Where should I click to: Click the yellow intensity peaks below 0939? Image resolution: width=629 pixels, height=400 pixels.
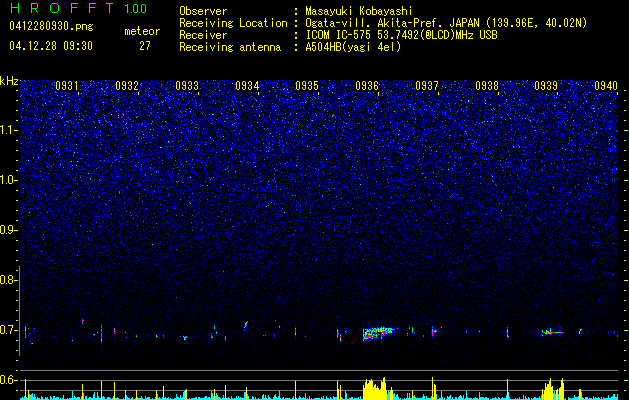(x=554, y=389)
